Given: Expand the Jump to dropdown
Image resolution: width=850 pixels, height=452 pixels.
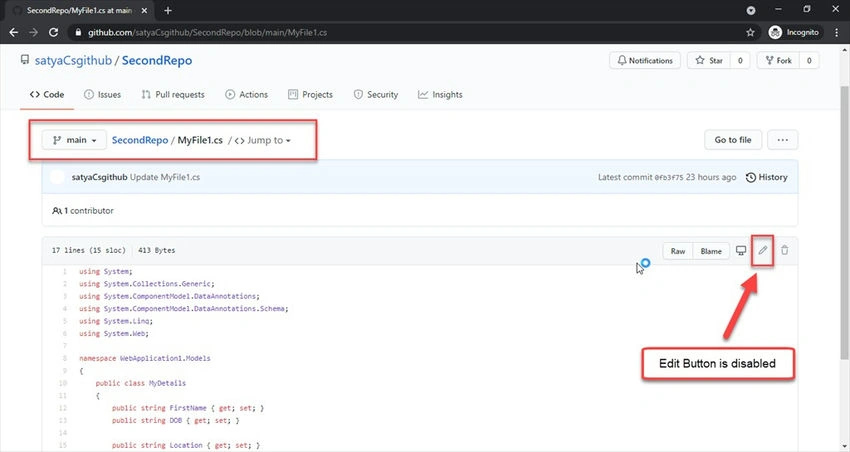Looking at the screenshot, I should point(263,140).
